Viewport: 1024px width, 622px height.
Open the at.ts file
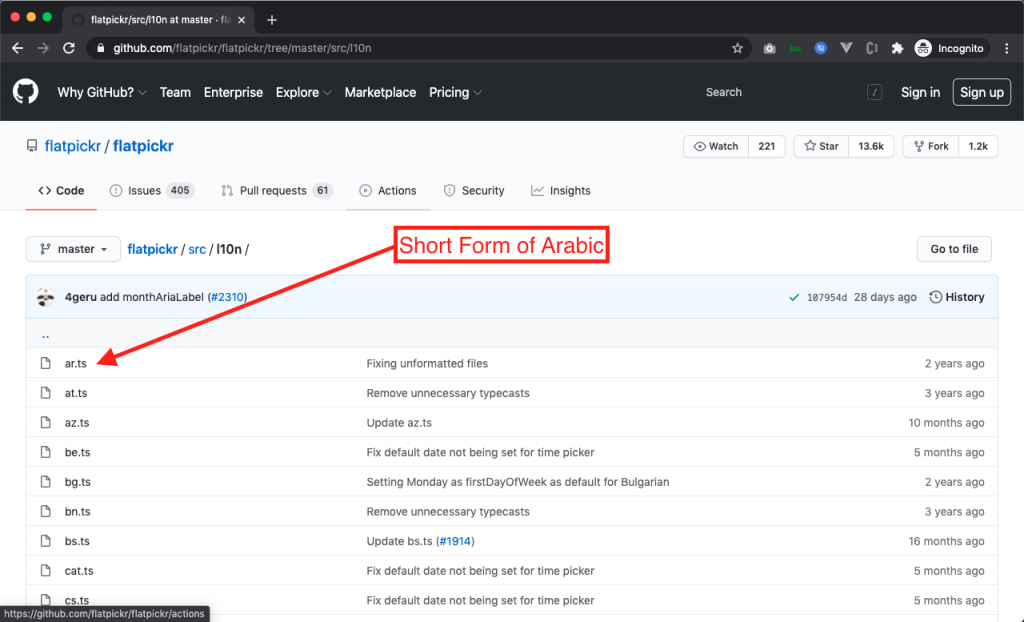coord(76,393)
